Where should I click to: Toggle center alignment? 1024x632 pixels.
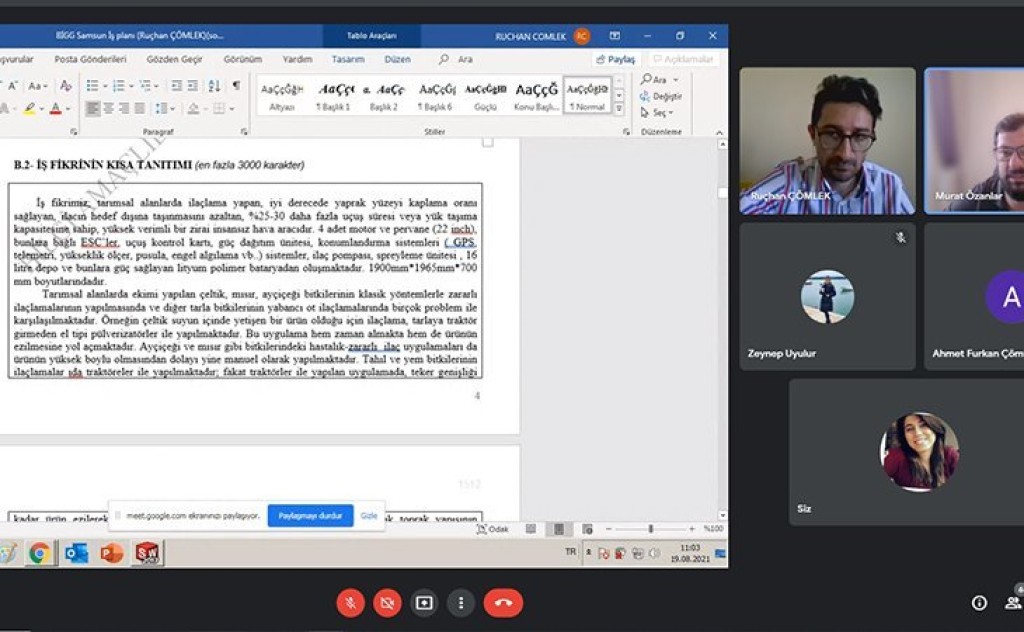[108, 108]
